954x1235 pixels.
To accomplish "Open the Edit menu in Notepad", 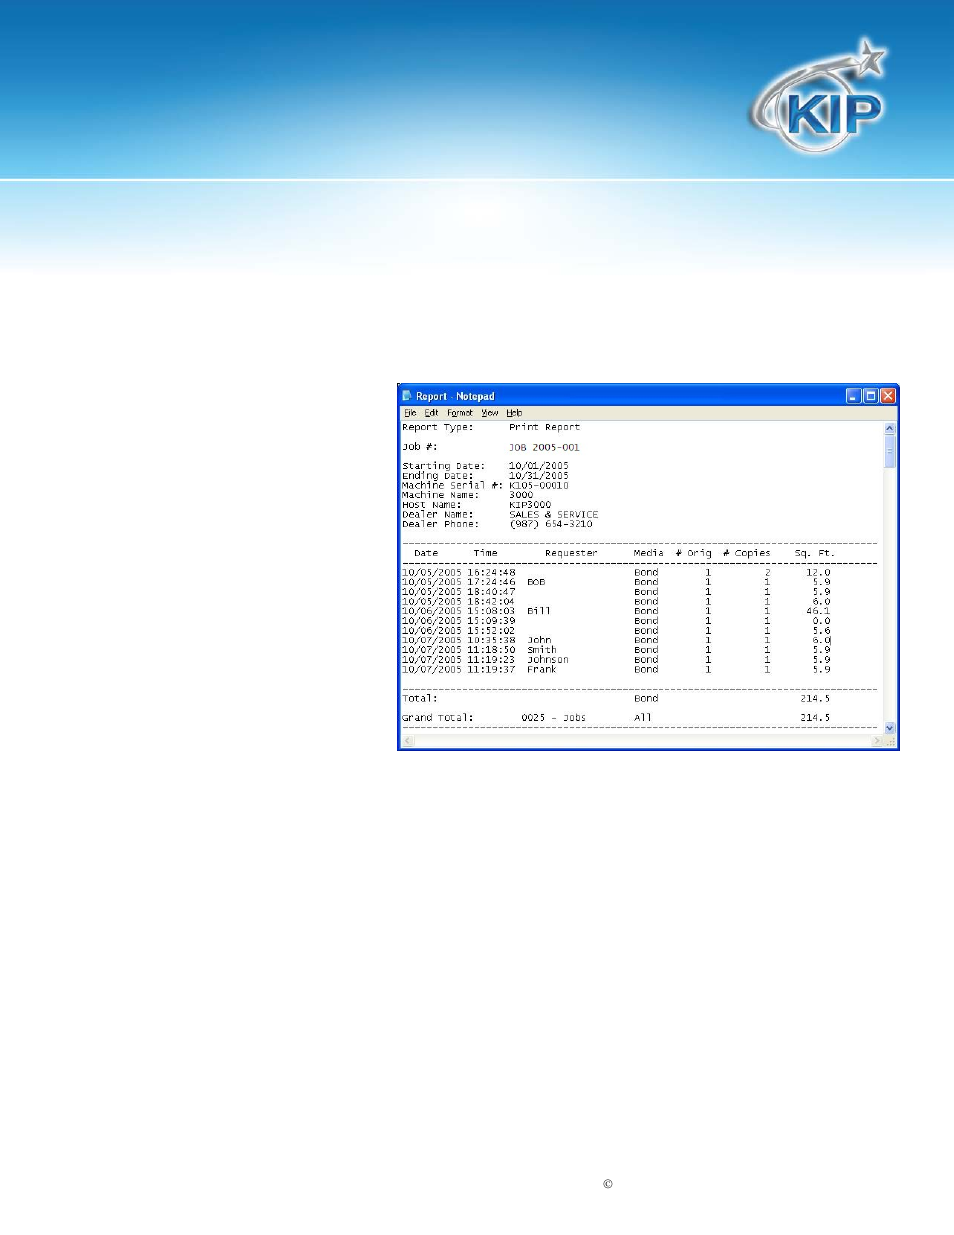I will (x=431, y=413).
